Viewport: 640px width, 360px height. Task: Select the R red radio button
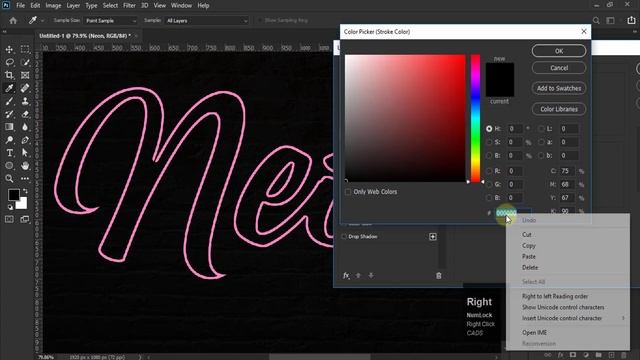coord(489,171)
